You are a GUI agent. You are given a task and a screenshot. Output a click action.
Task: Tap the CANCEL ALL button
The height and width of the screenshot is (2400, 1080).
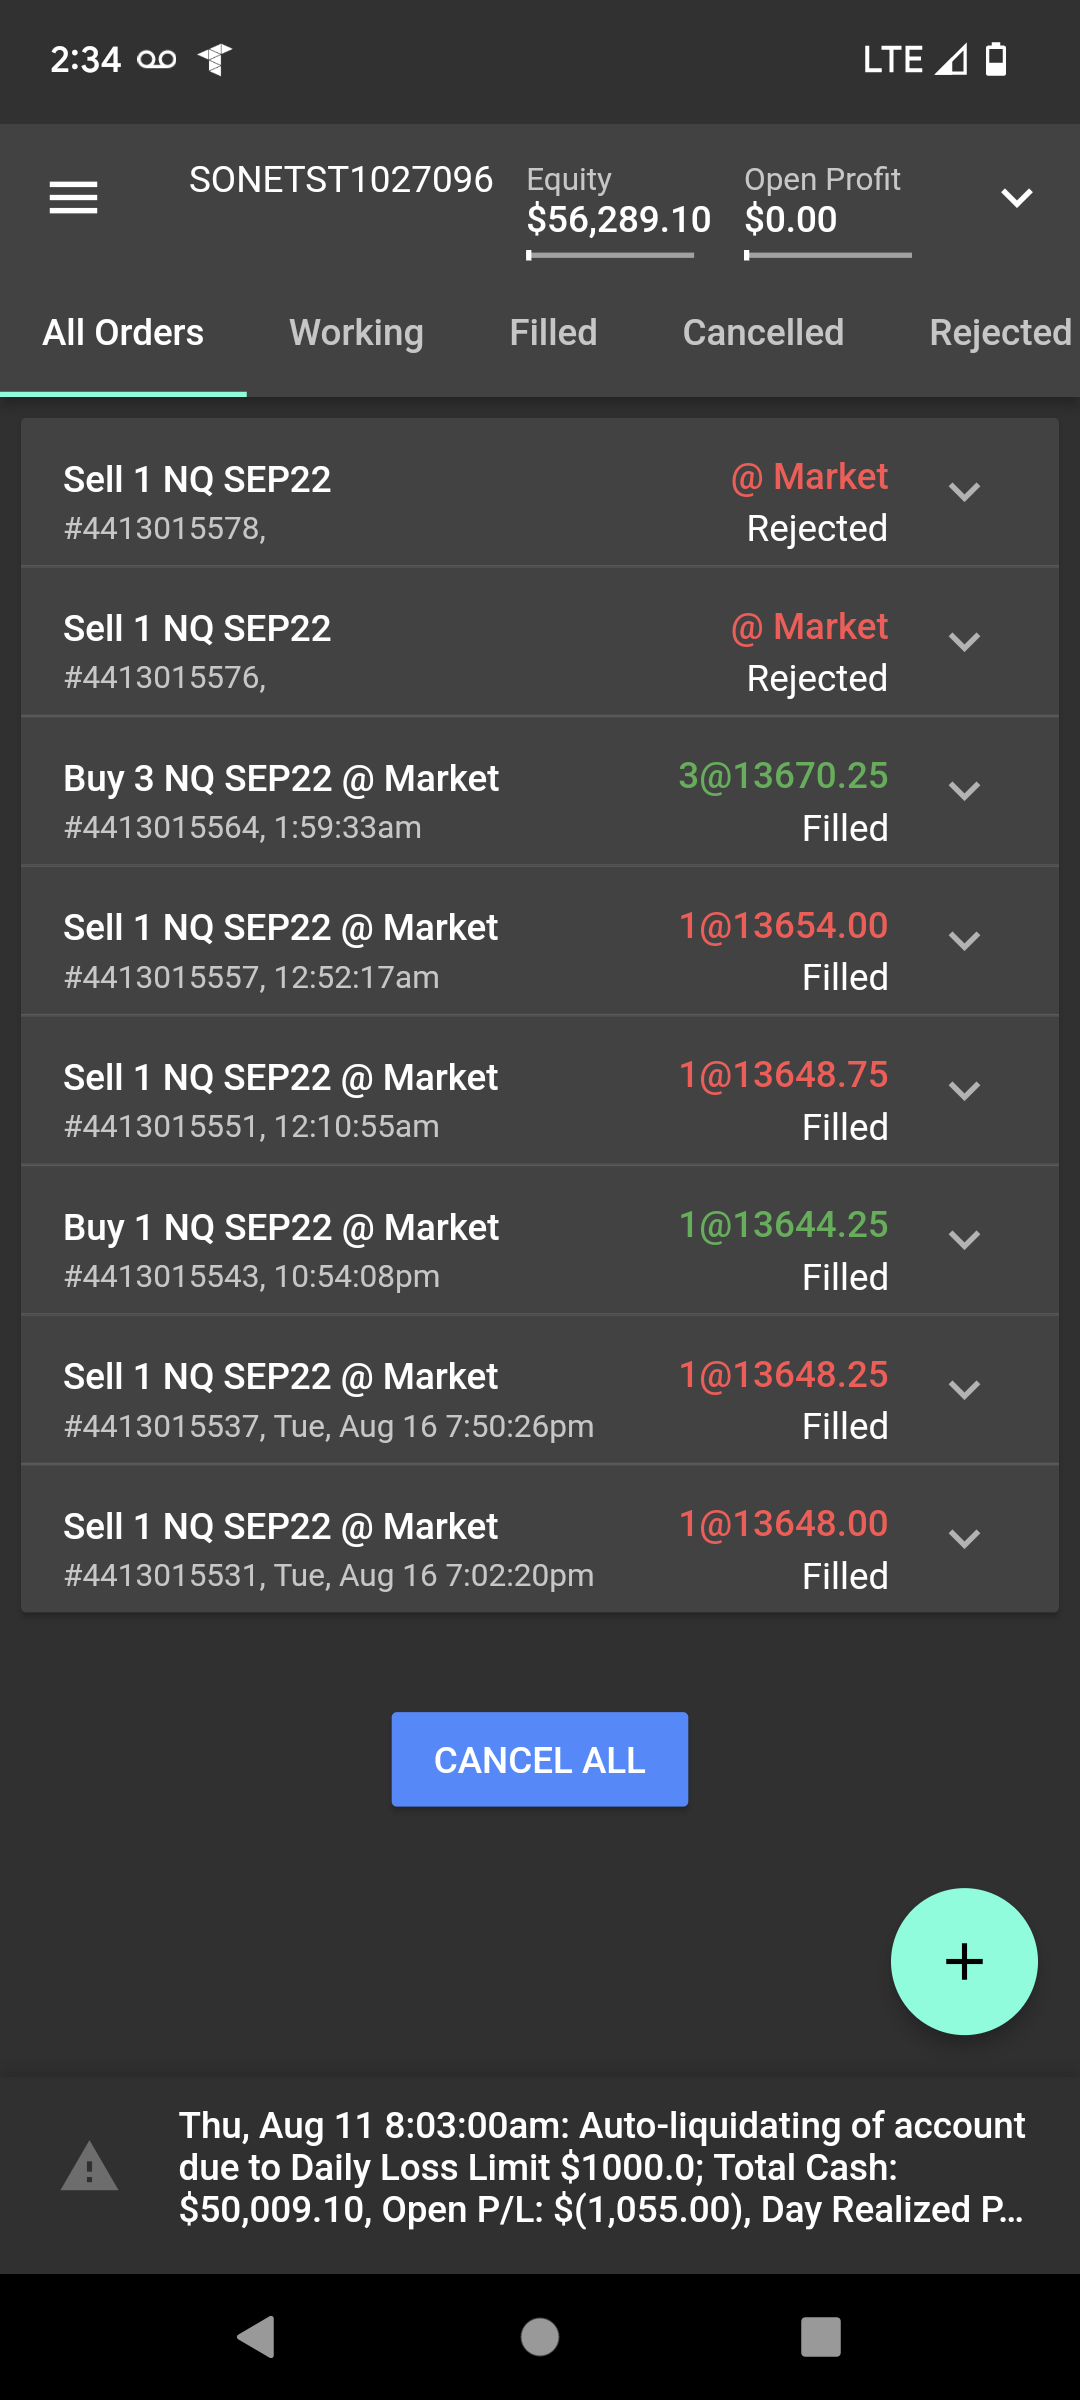click(x=540, y=1759)
